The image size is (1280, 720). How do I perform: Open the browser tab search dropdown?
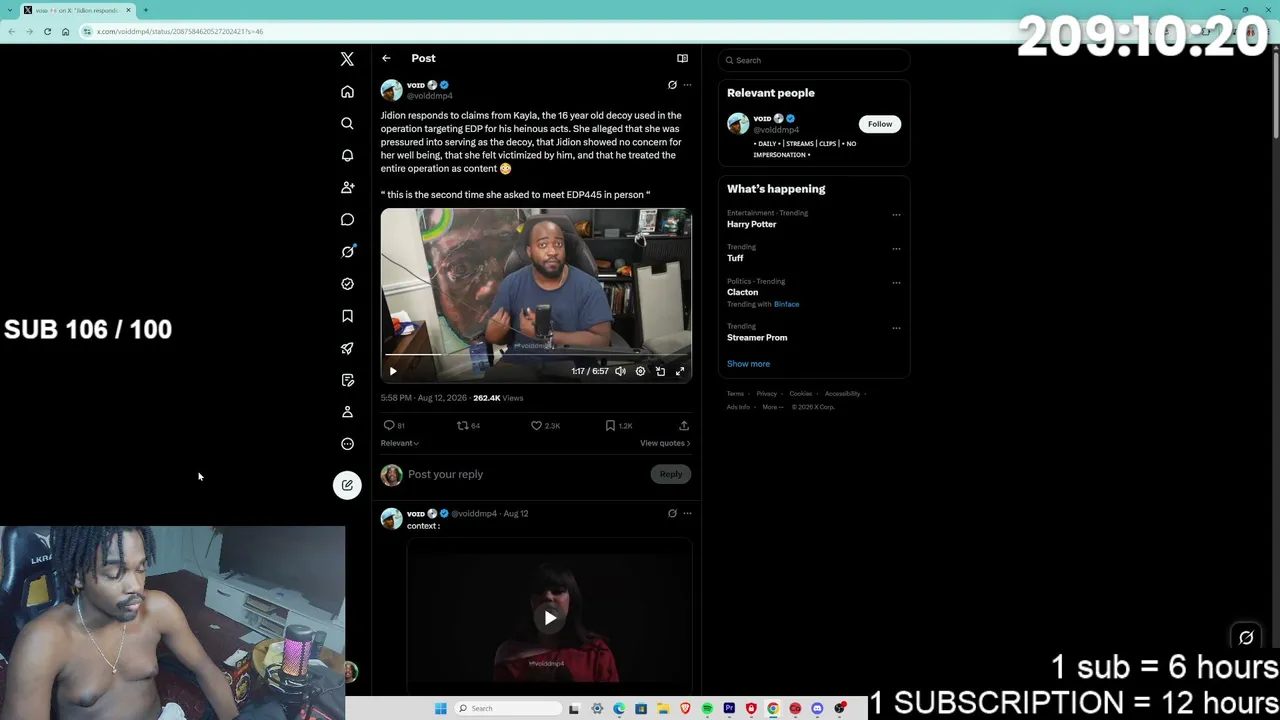click(x=9, y=10)
